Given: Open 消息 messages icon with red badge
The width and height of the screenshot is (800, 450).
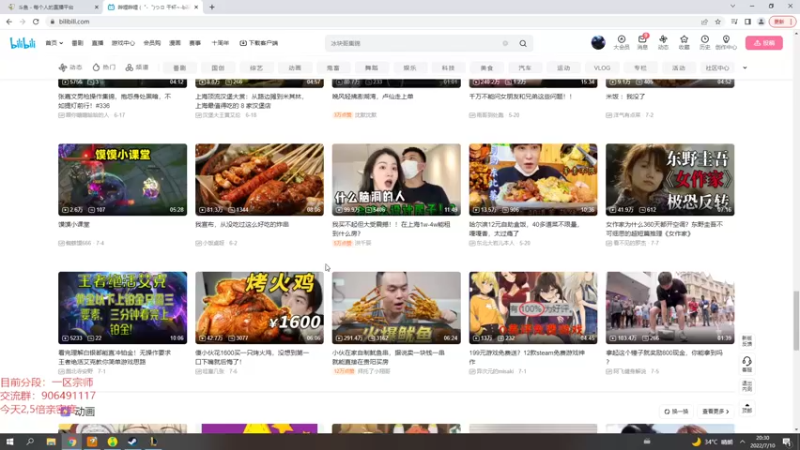Looking at the screenshot, I should [x=642, y=42].
